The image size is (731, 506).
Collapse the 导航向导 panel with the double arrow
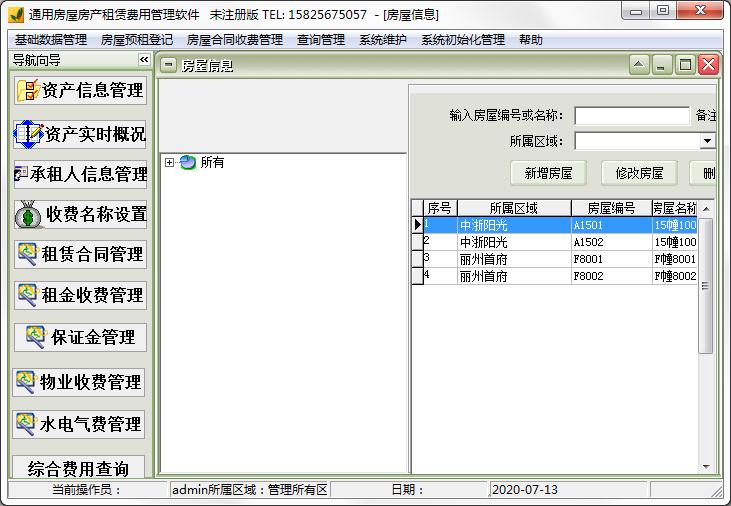click(143, 60)
